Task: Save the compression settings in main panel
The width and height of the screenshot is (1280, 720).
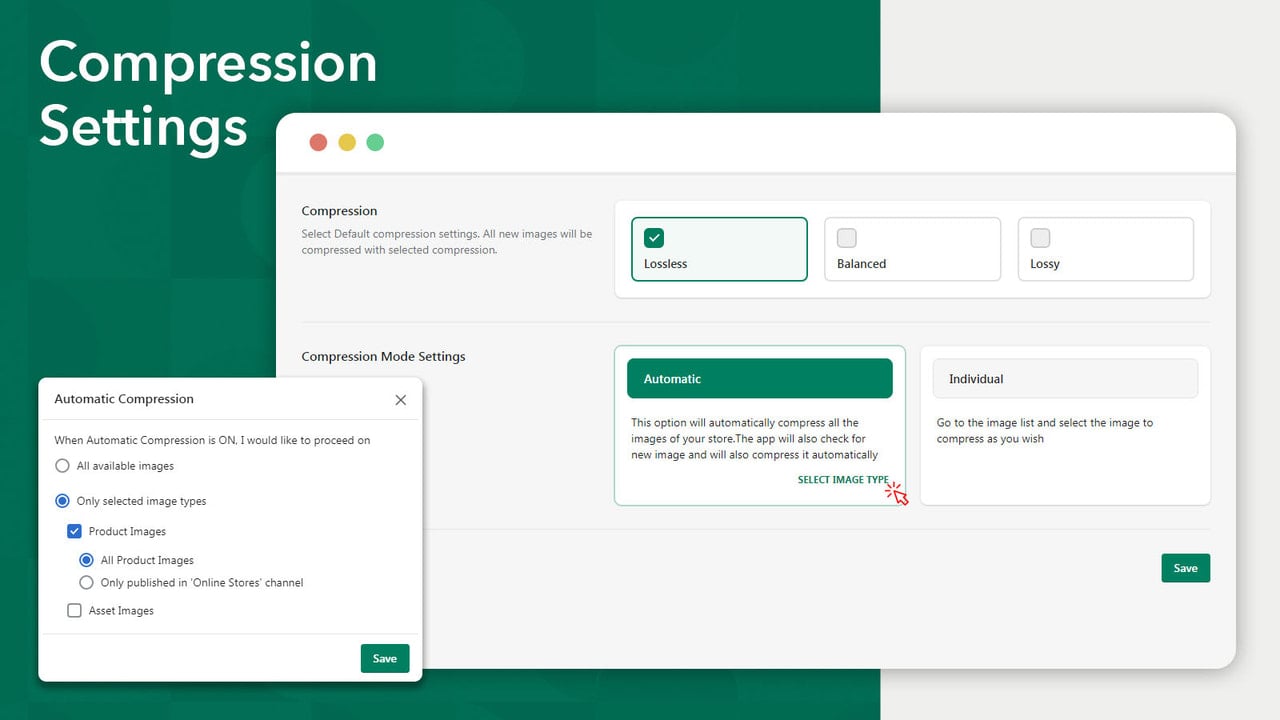Action: 1186,568
